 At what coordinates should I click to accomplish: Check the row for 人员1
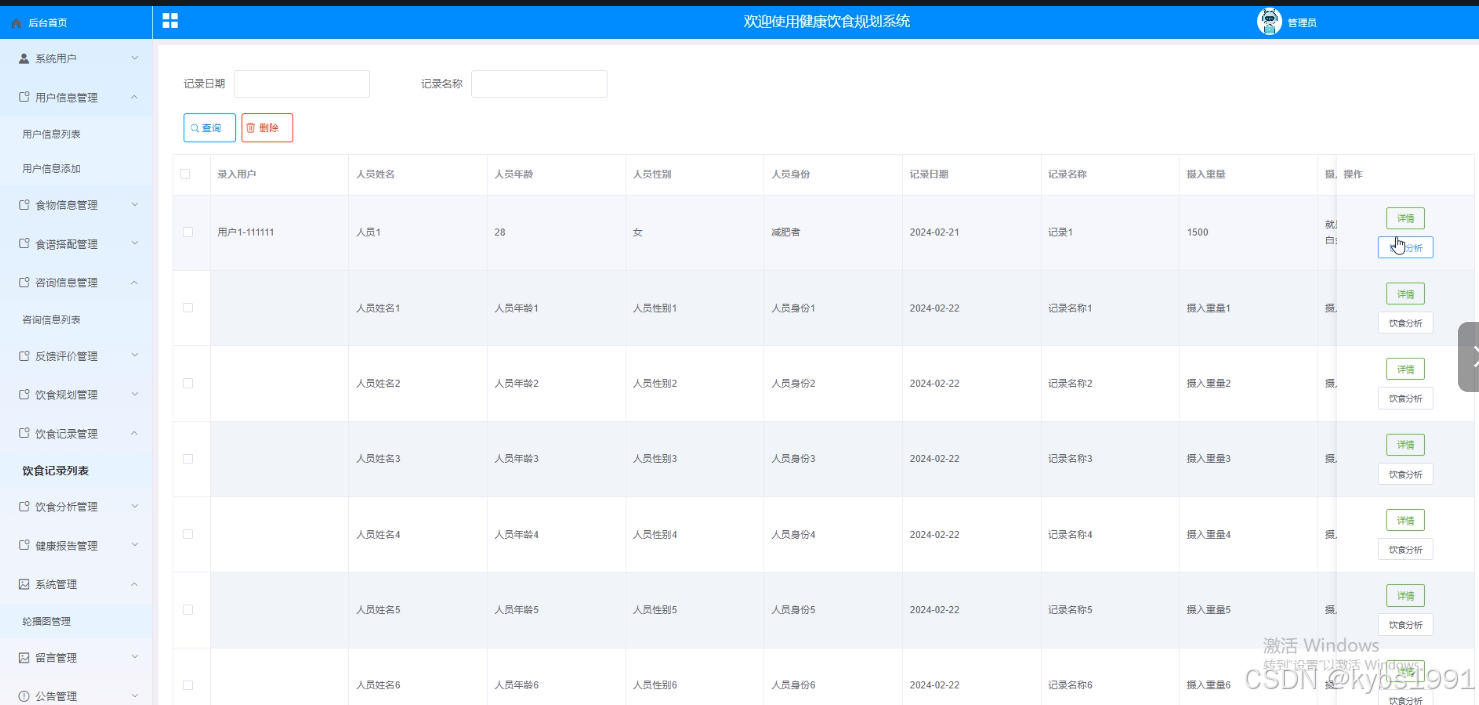[188, 232]
